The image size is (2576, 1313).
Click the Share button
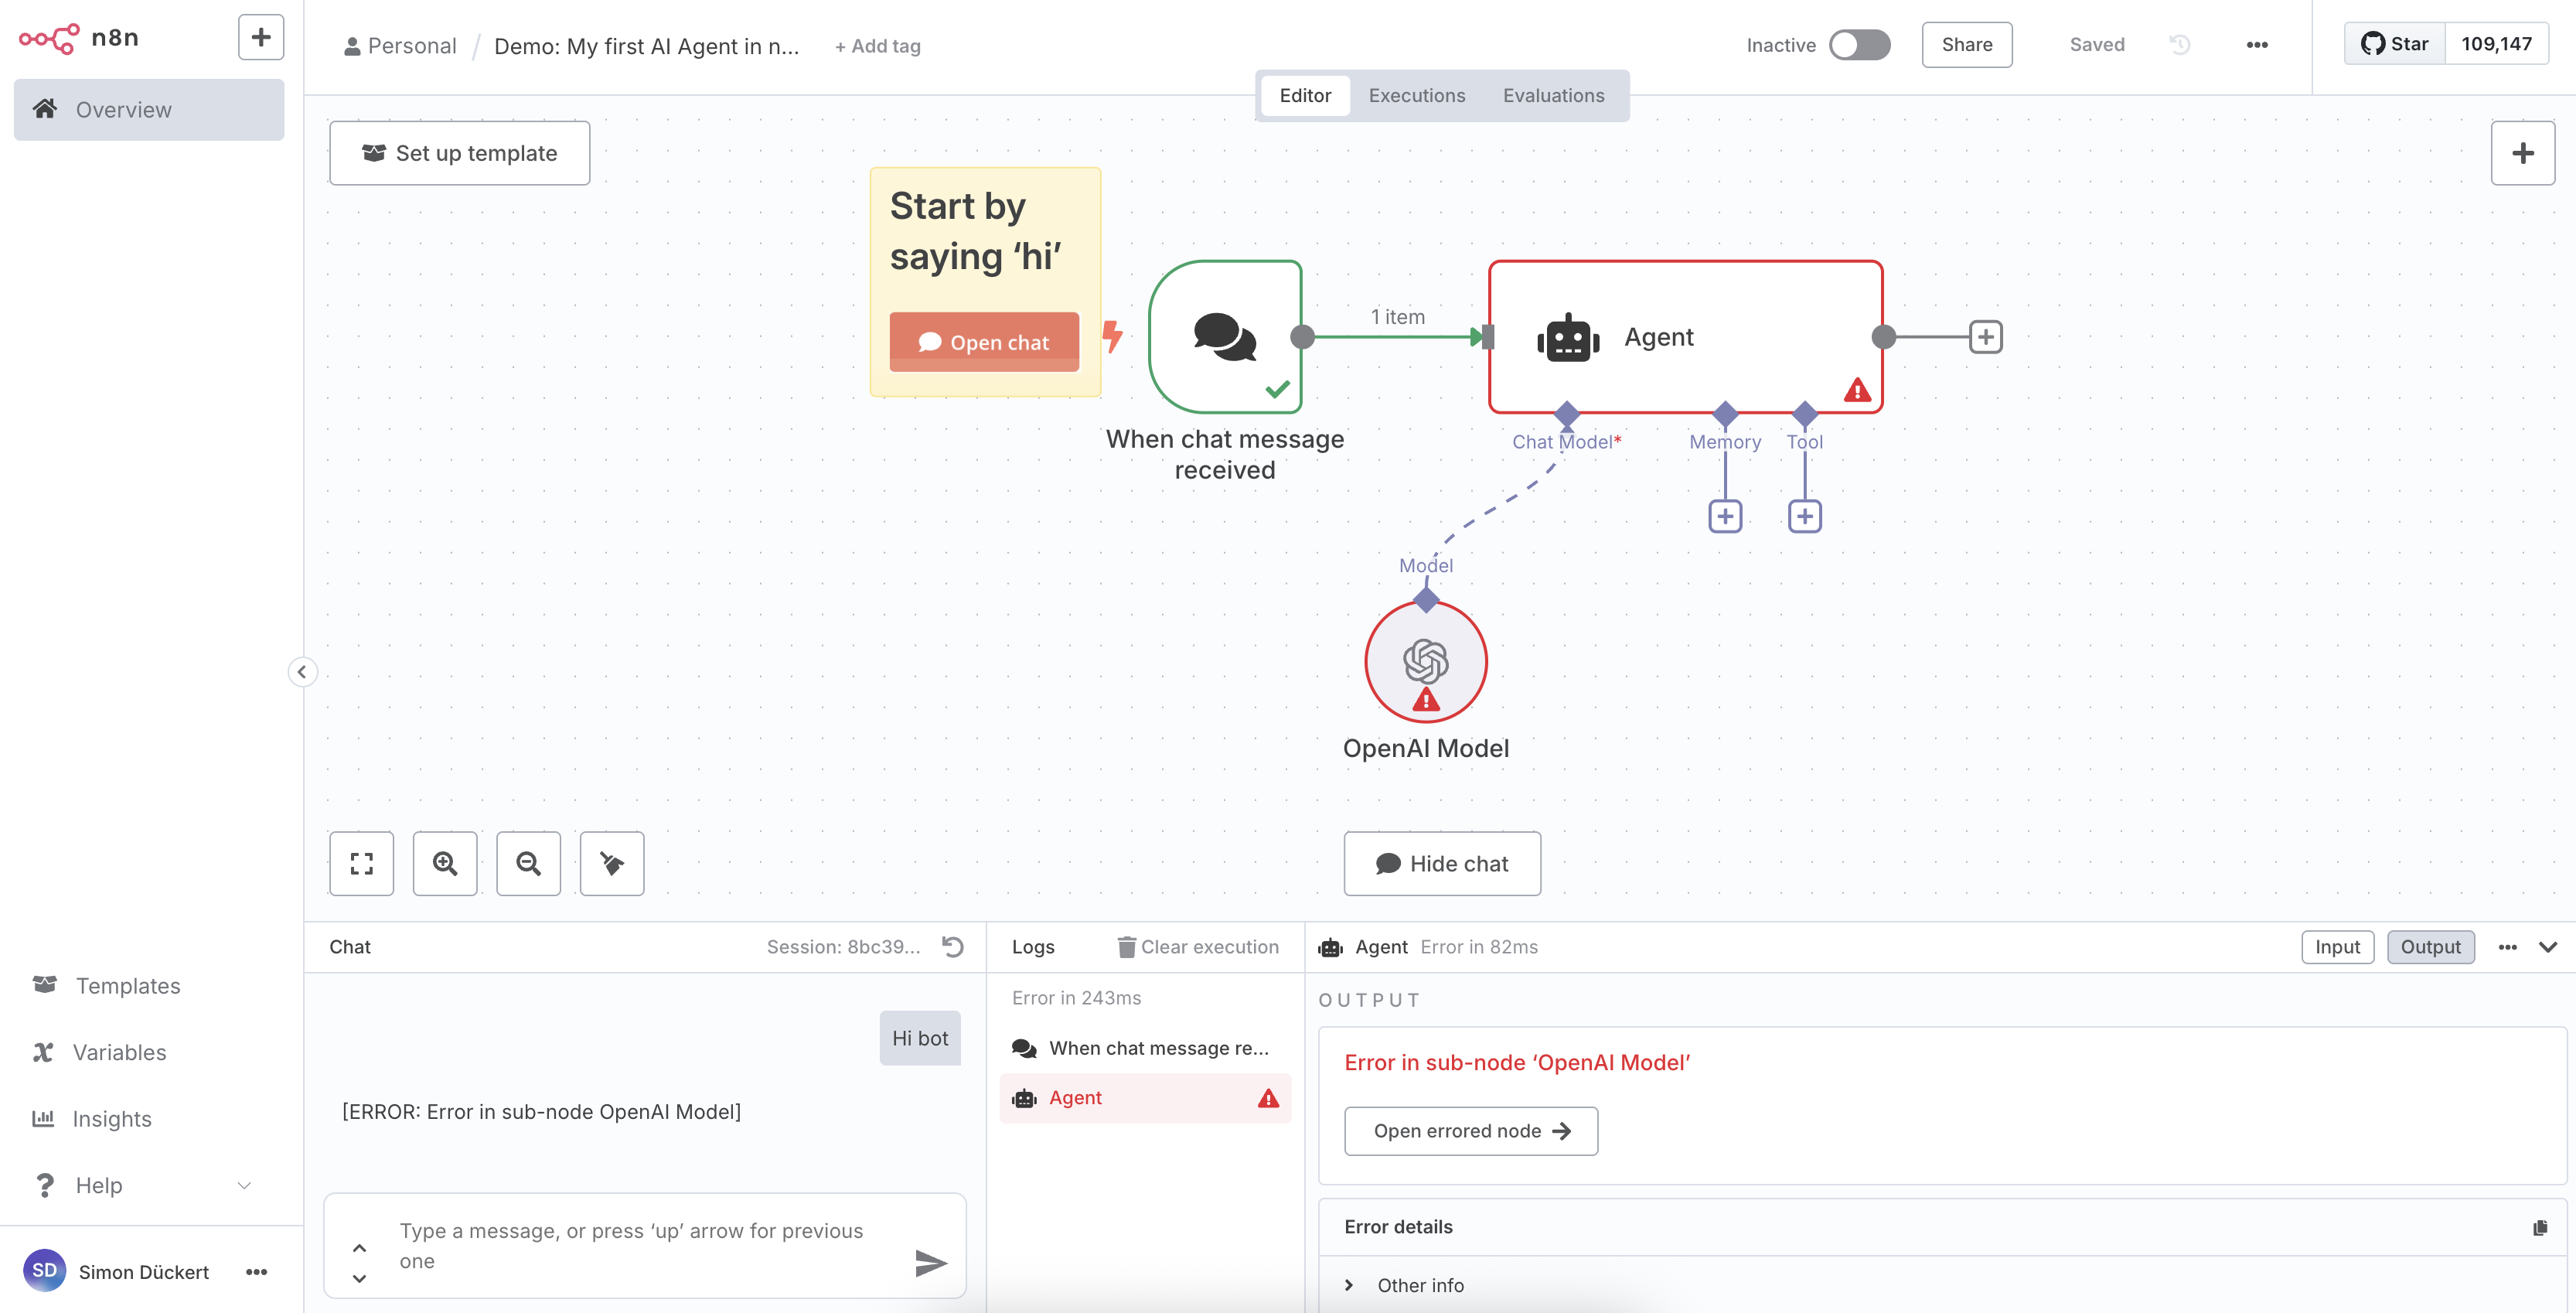point(1966,45)
